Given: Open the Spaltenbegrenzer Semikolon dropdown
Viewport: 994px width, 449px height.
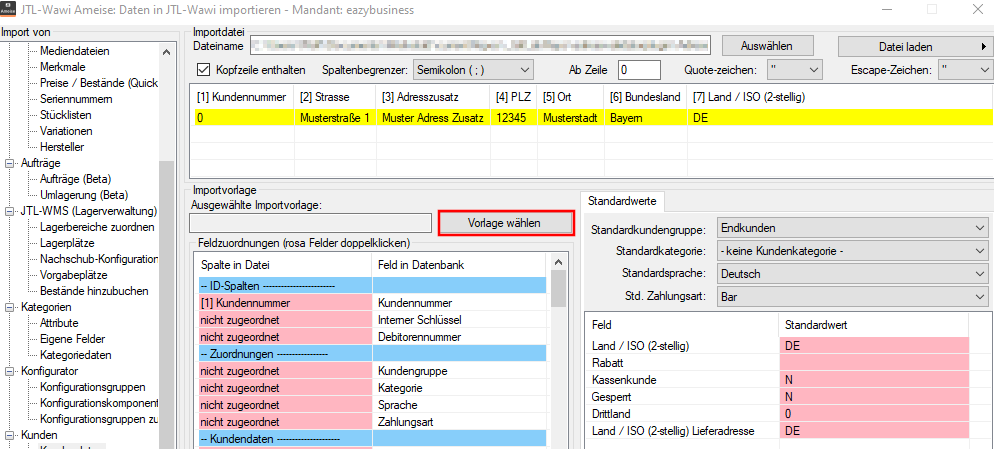Looking at the screenshot, I should click(474, 70).
